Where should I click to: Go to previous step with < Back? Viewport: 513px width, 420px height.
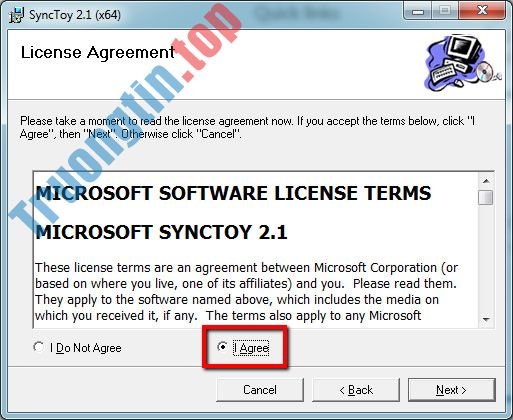tap(356, 390)
